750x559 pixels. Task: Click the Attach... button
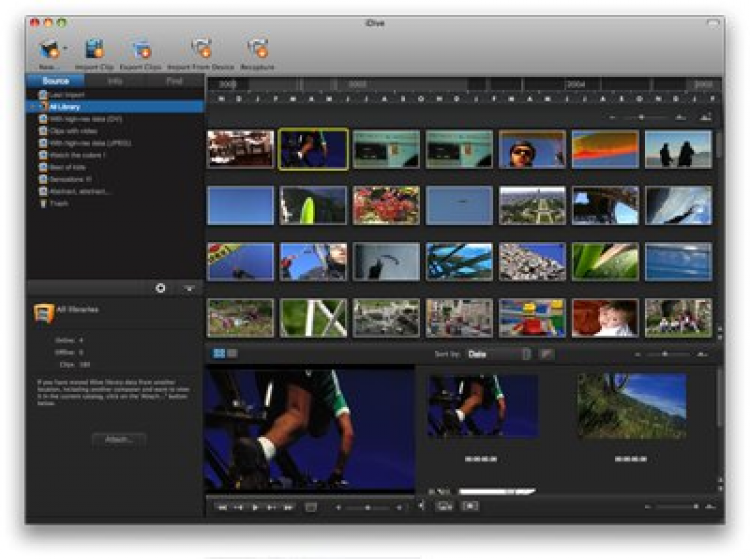tap(119, 439)
